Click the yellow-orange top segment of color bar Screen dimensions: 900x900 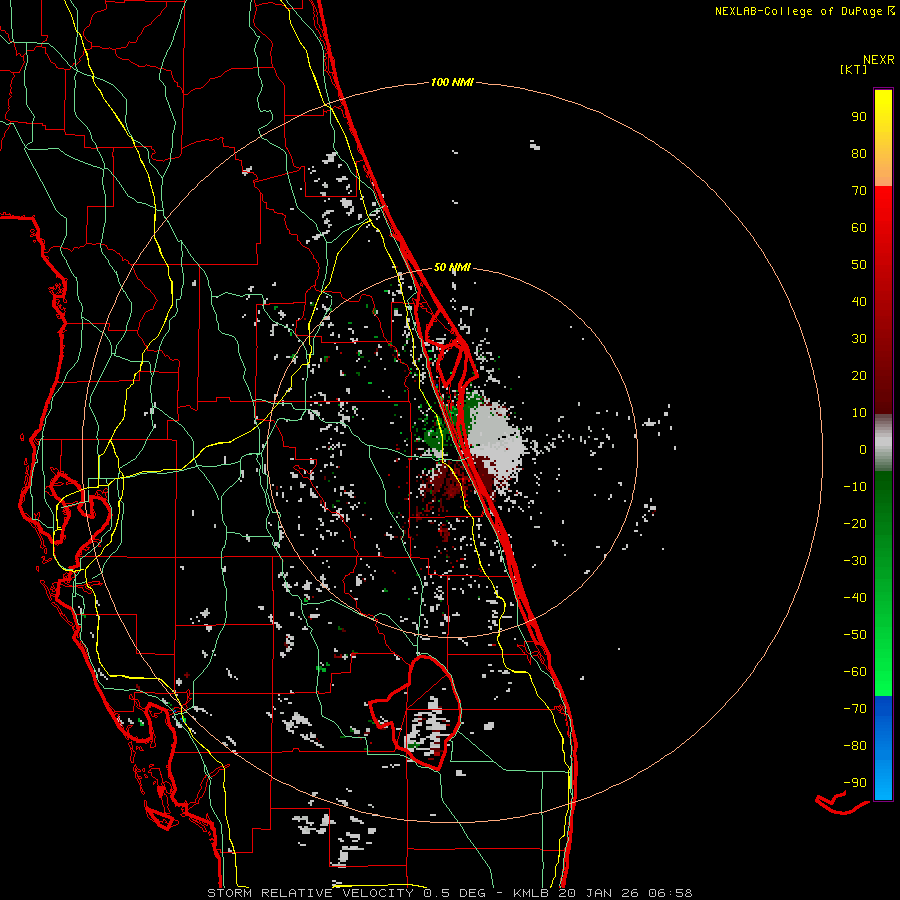coord(883,138)
